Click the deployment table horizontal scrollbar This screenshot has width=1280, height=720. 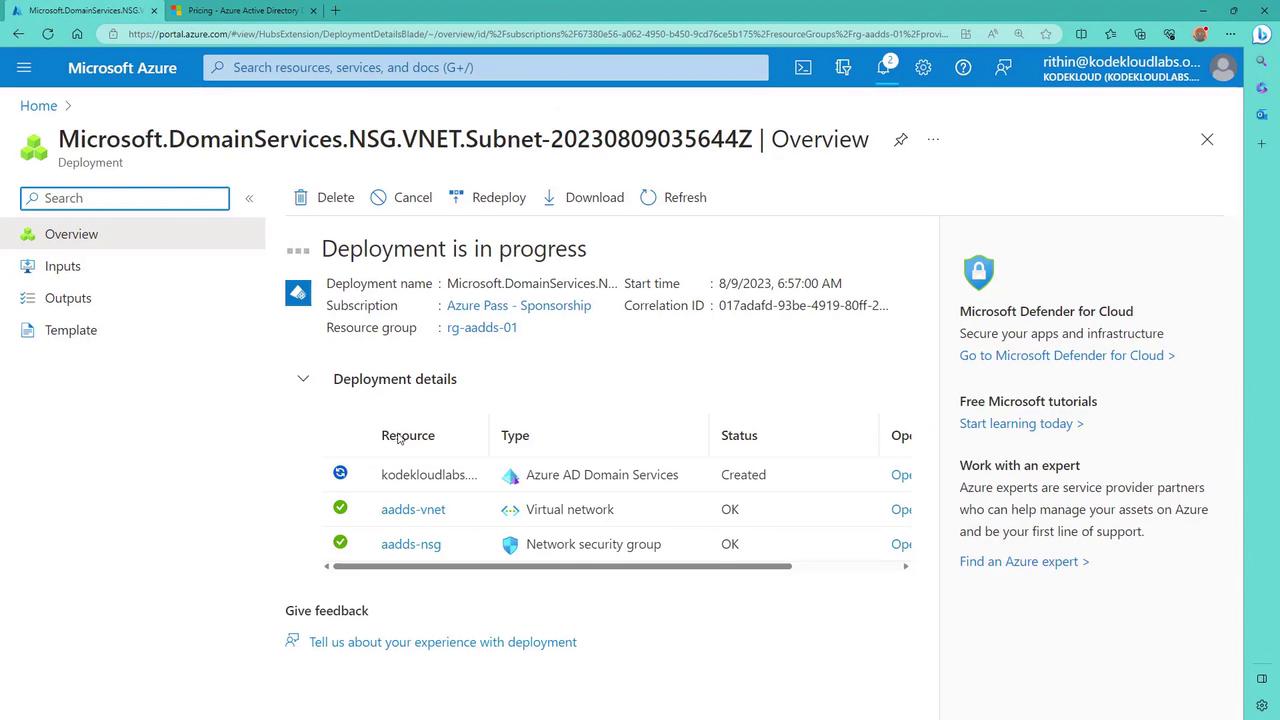[x=561, y=566]
